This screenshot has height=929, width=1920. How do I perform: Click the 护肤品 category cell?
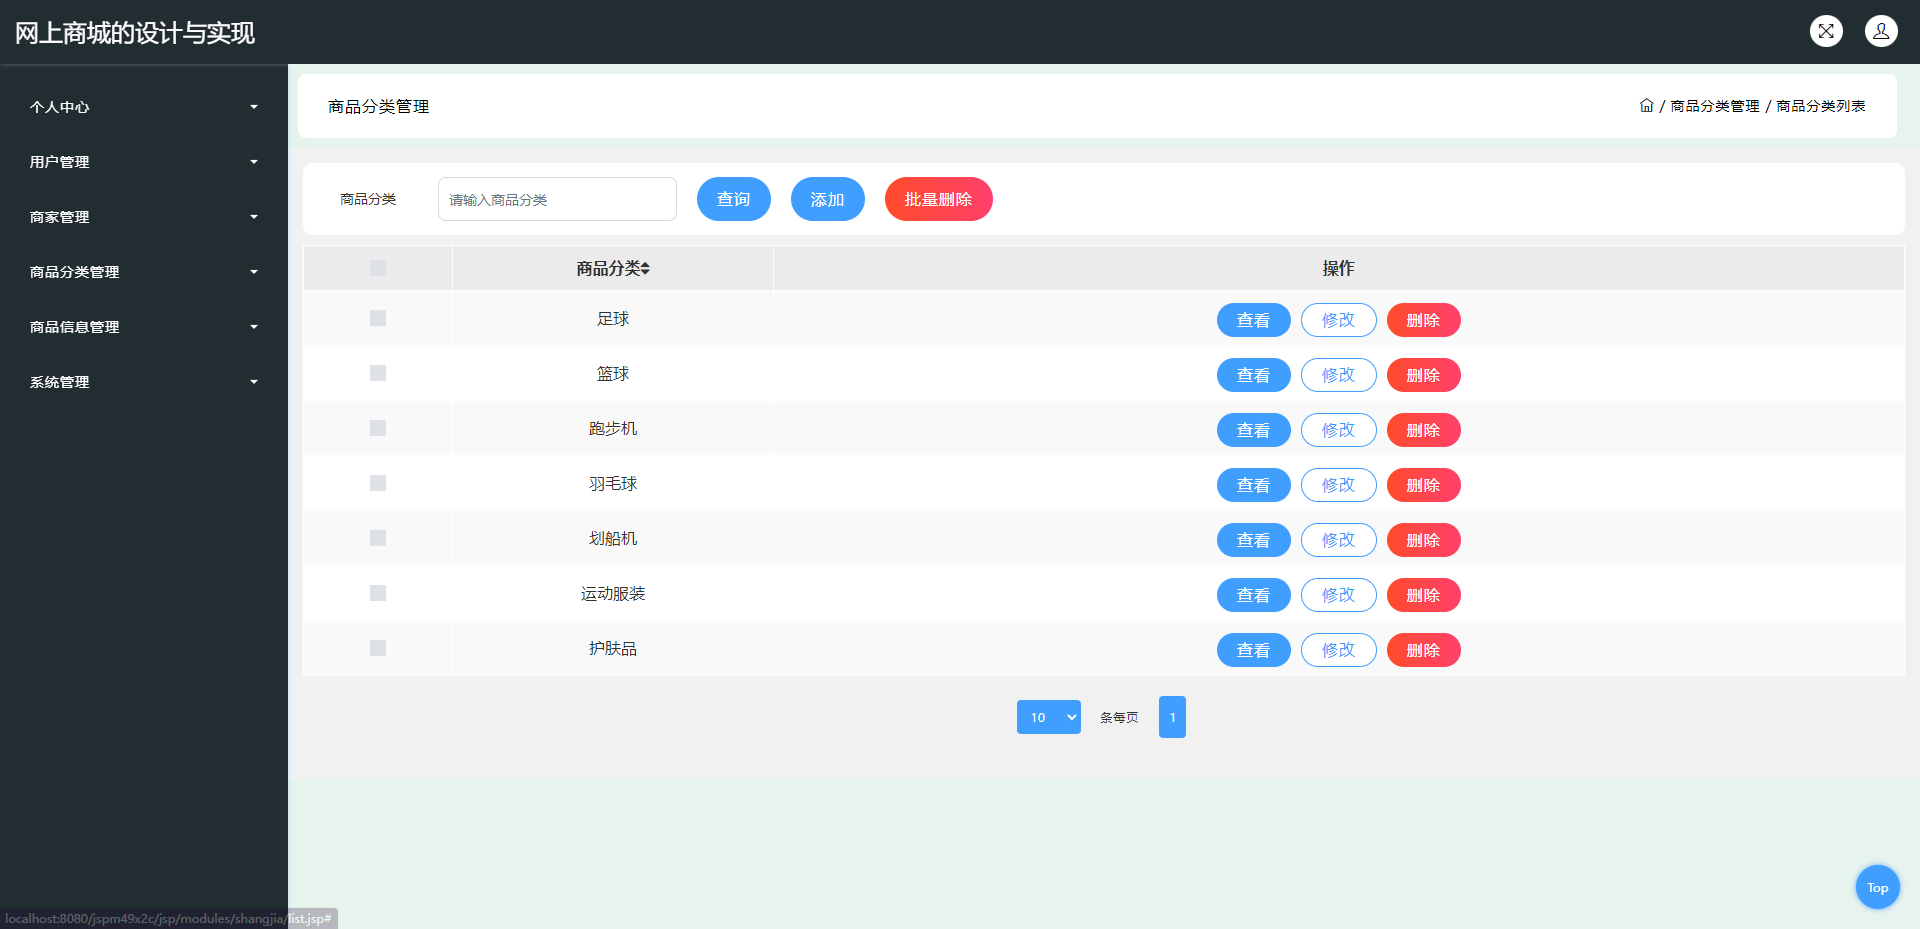(x=613, y=649)
